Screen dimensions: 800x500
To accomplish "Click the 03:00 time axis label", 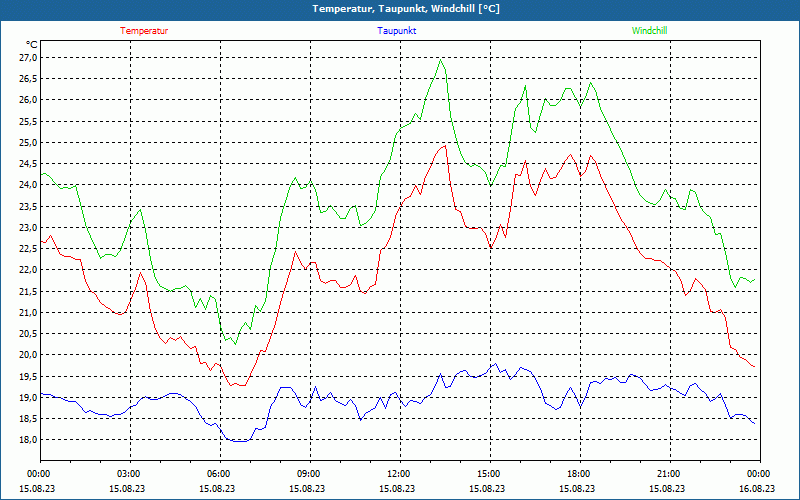I will coord(129,474).
